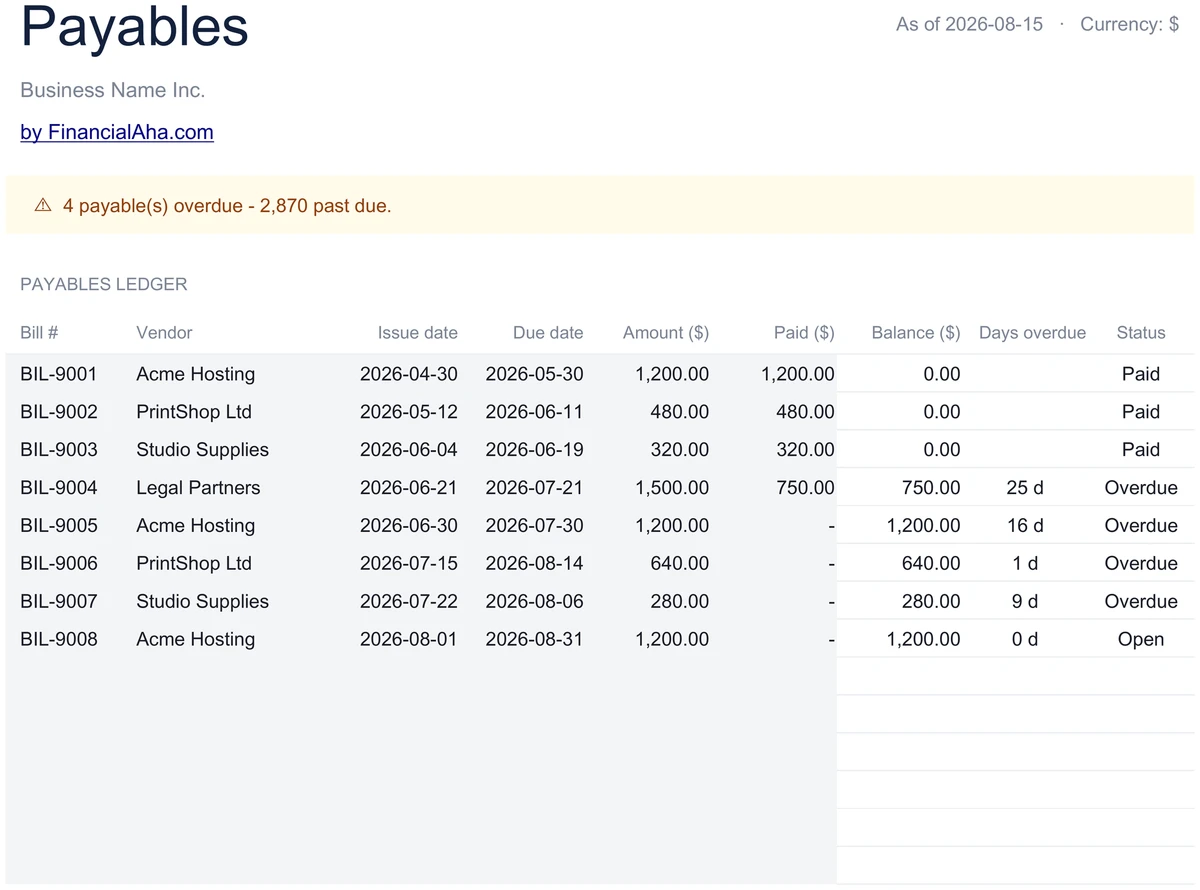Click the overdue alert message text
1200x890 pixels.
(227, 206)
